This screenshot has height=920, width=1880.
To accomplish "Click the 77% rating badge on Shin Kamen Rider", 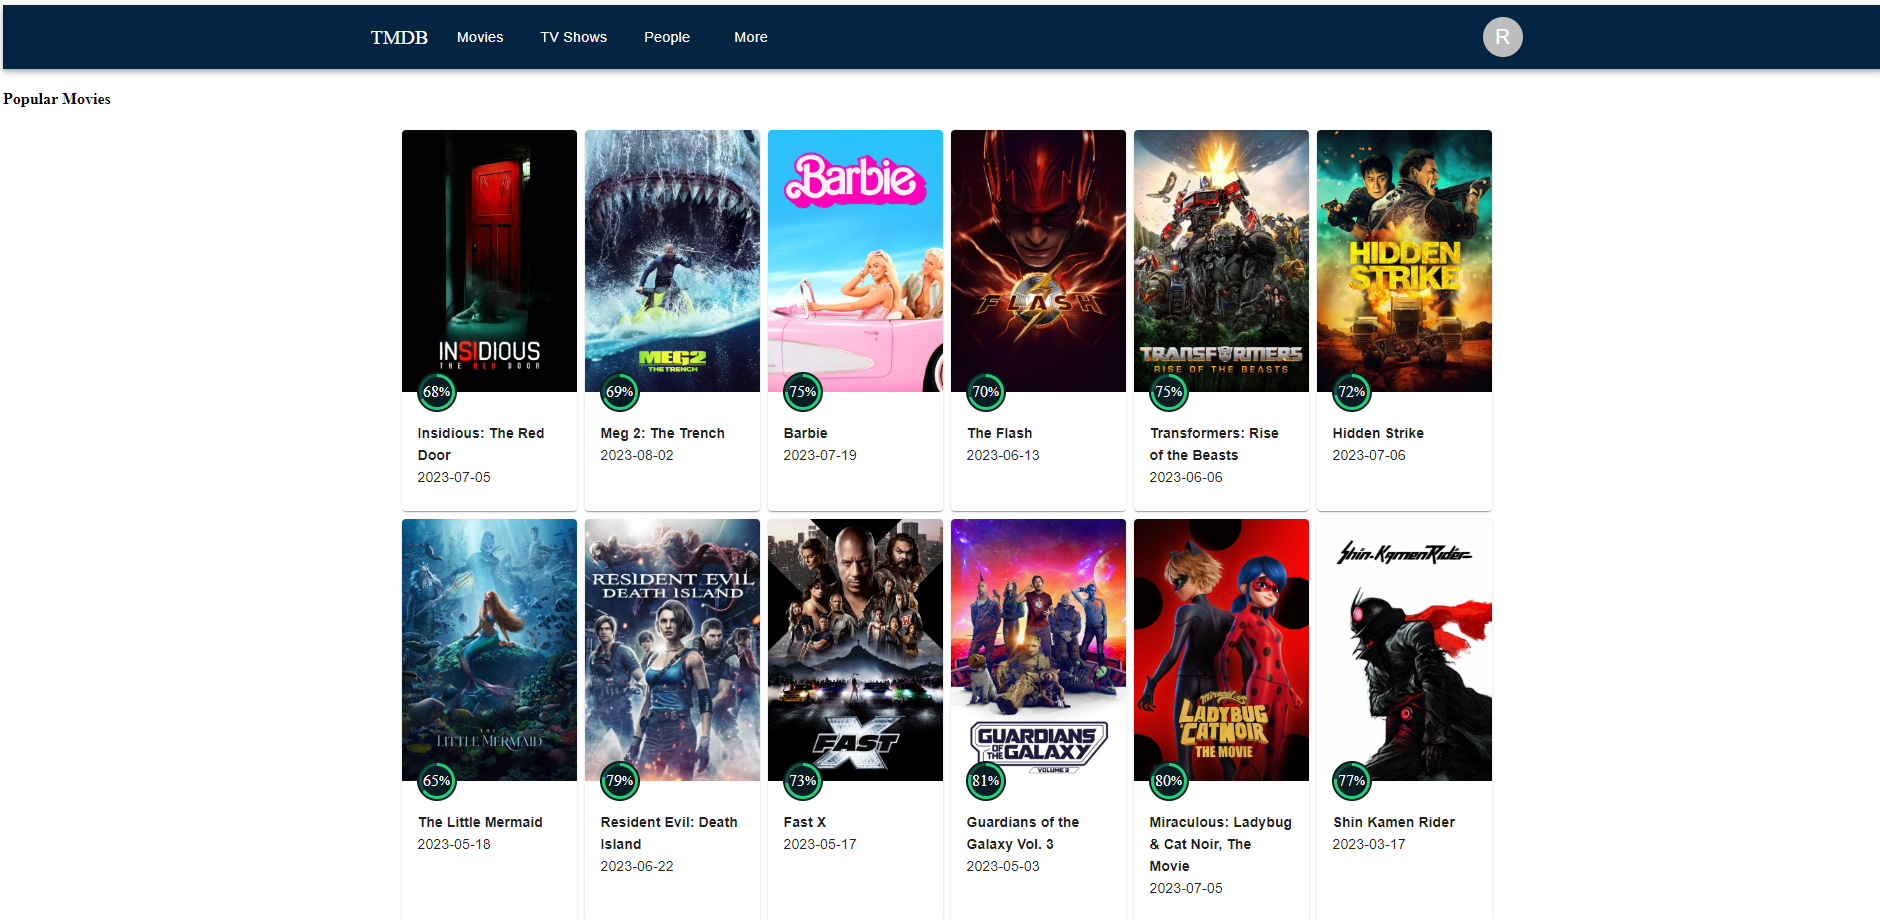I will coord(1351,781).
